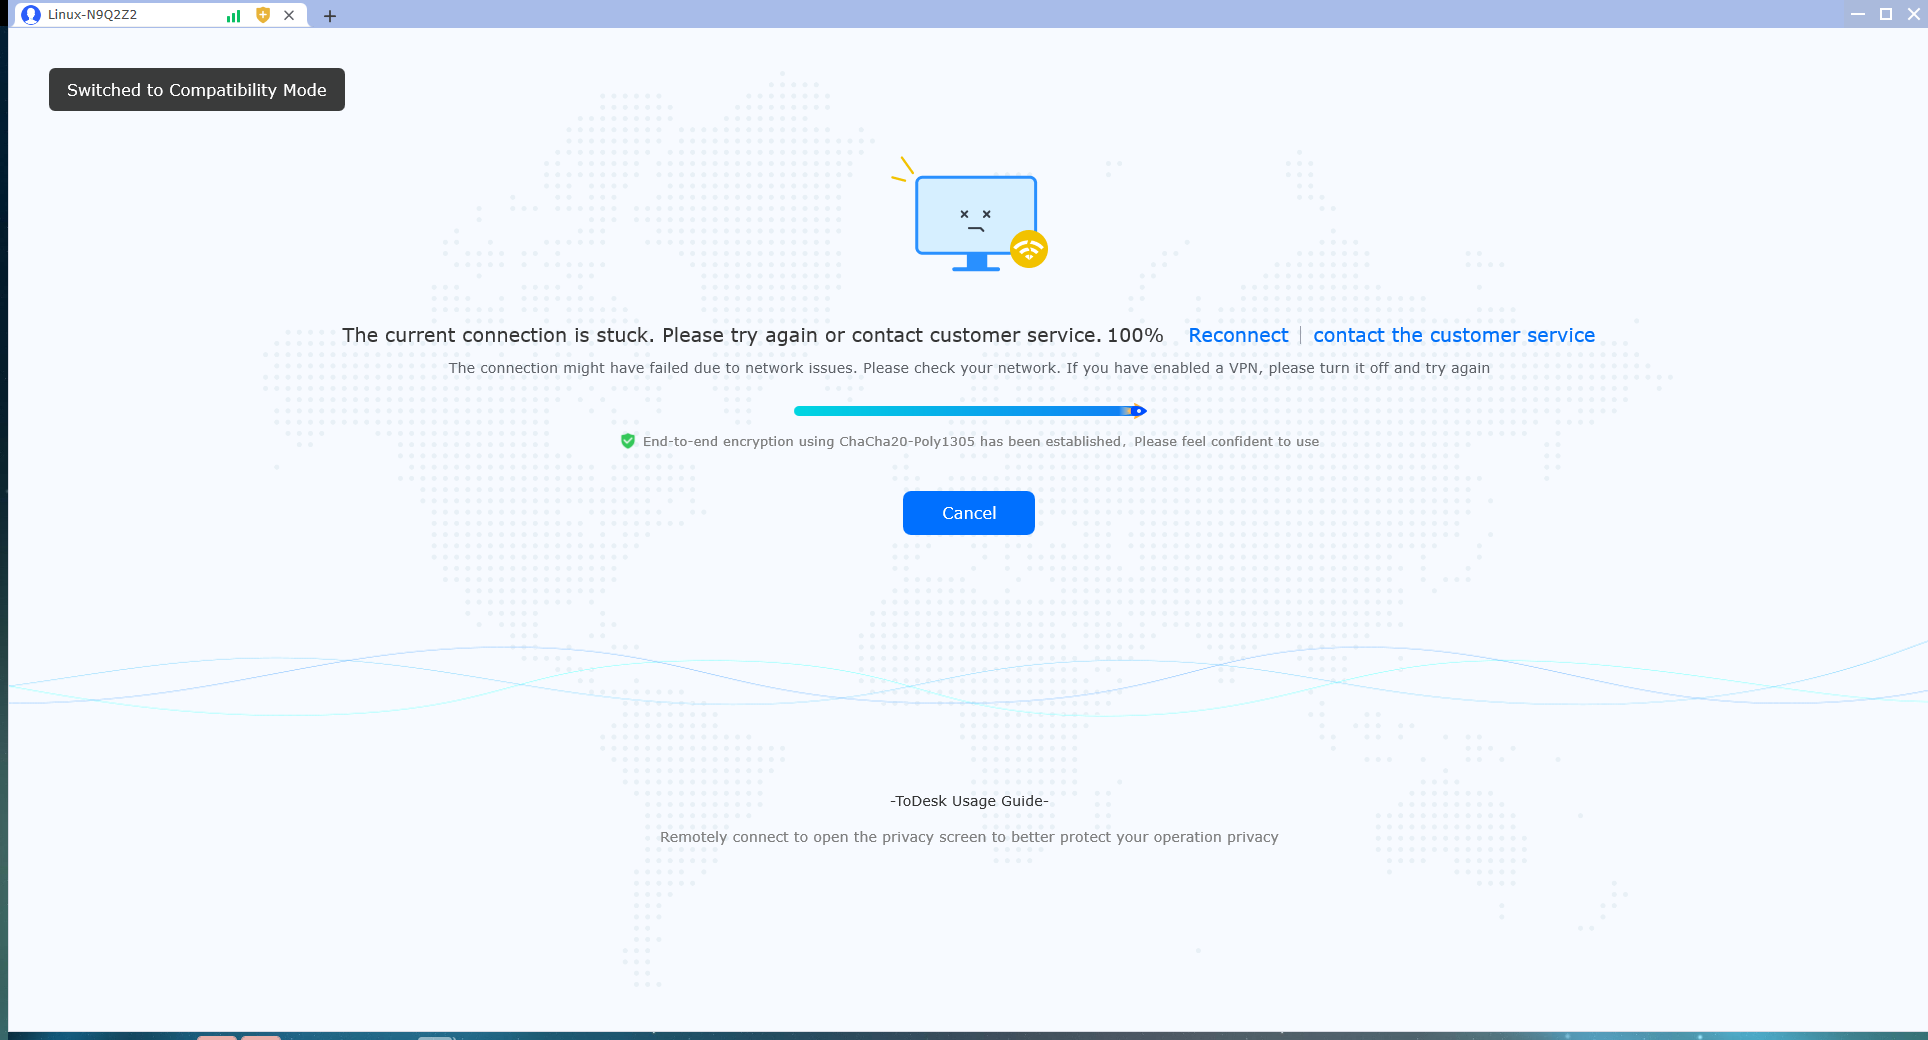Click the privacy screen usage tip text
The image size is (1928, 1040).
click(x=969, y=837)
